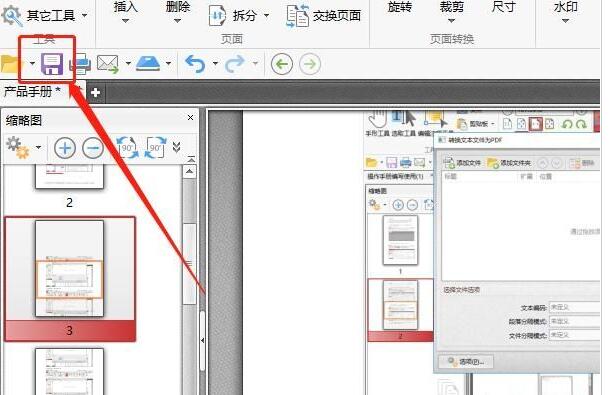Screen dimensions: 610x395
Task: Expand the redo history dropdown
Action: pos(255,63)
